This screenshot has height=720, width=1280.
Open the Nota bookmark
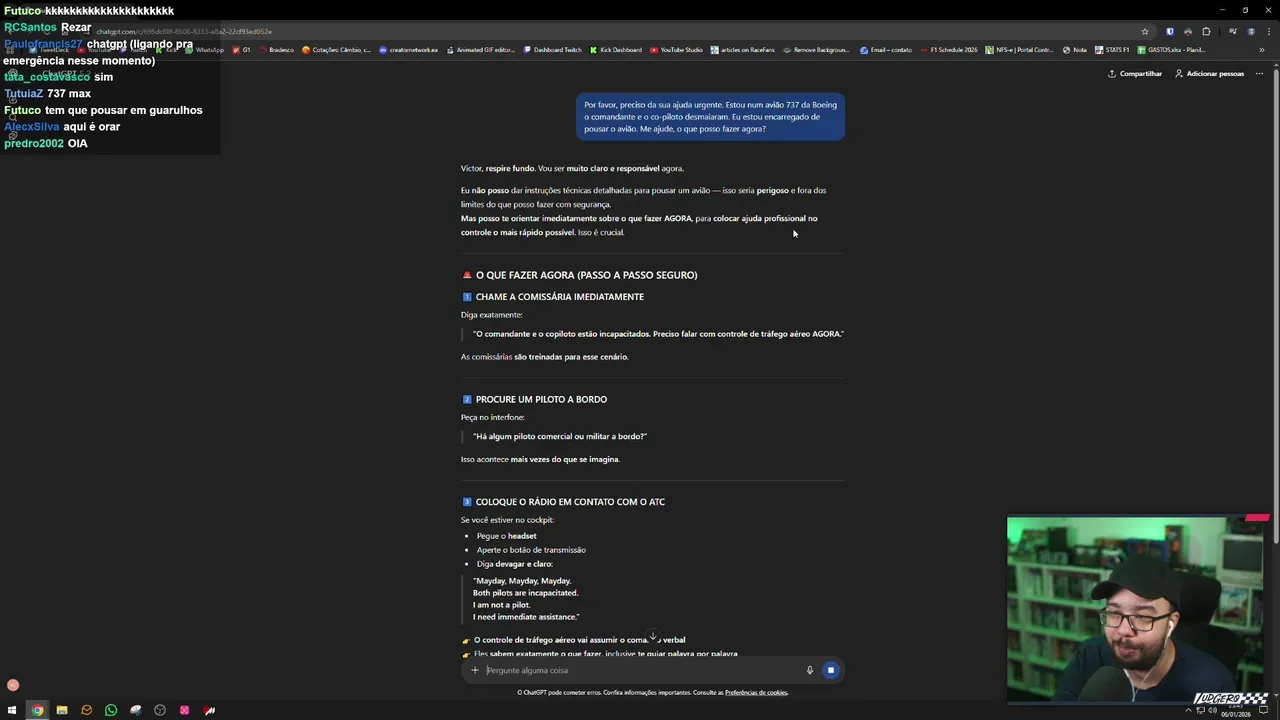1075,50
